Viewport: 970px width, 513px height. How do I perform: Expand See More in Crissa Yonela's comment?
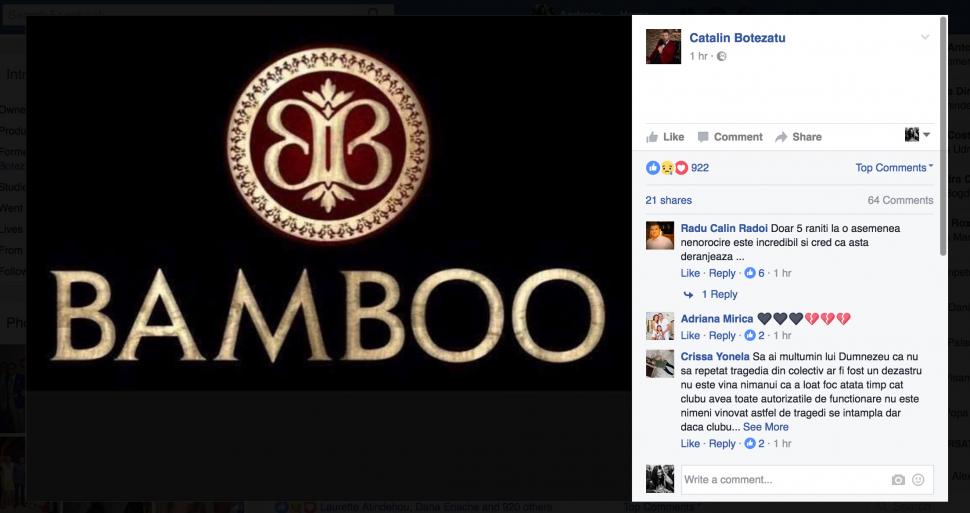765,427
